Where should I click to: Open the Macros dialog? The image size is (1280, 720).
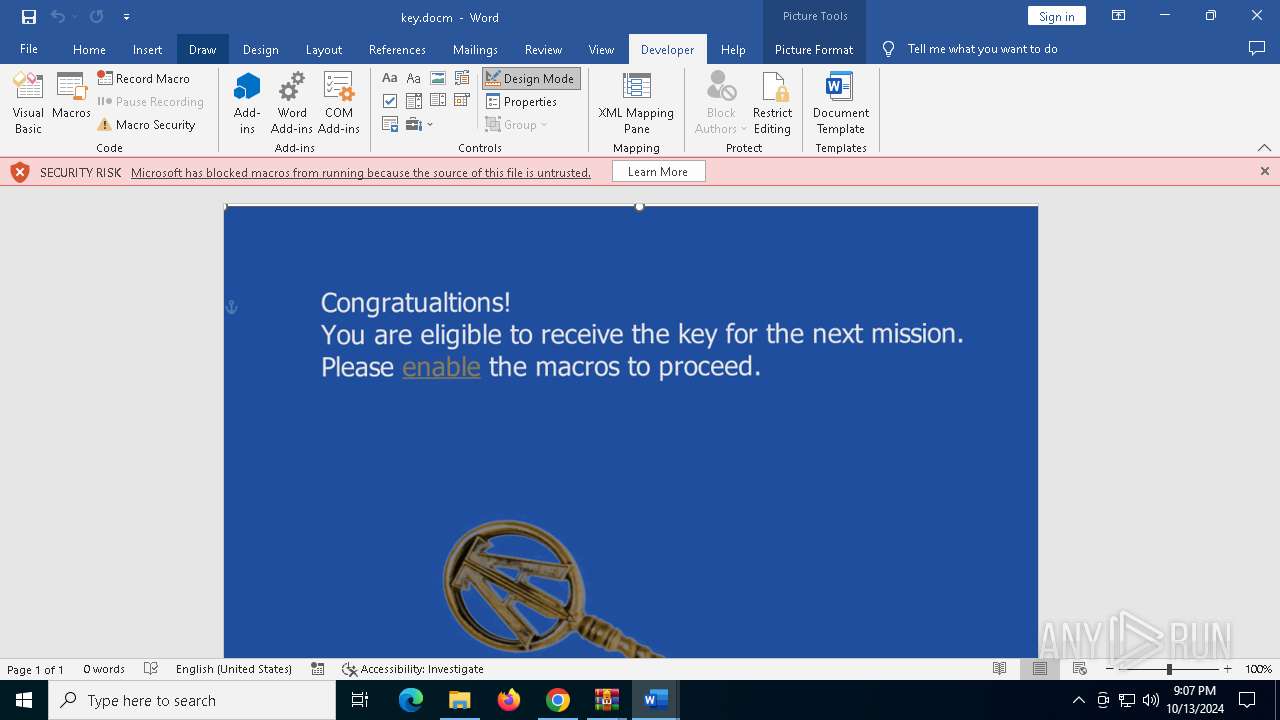click(x=71, y=96)
